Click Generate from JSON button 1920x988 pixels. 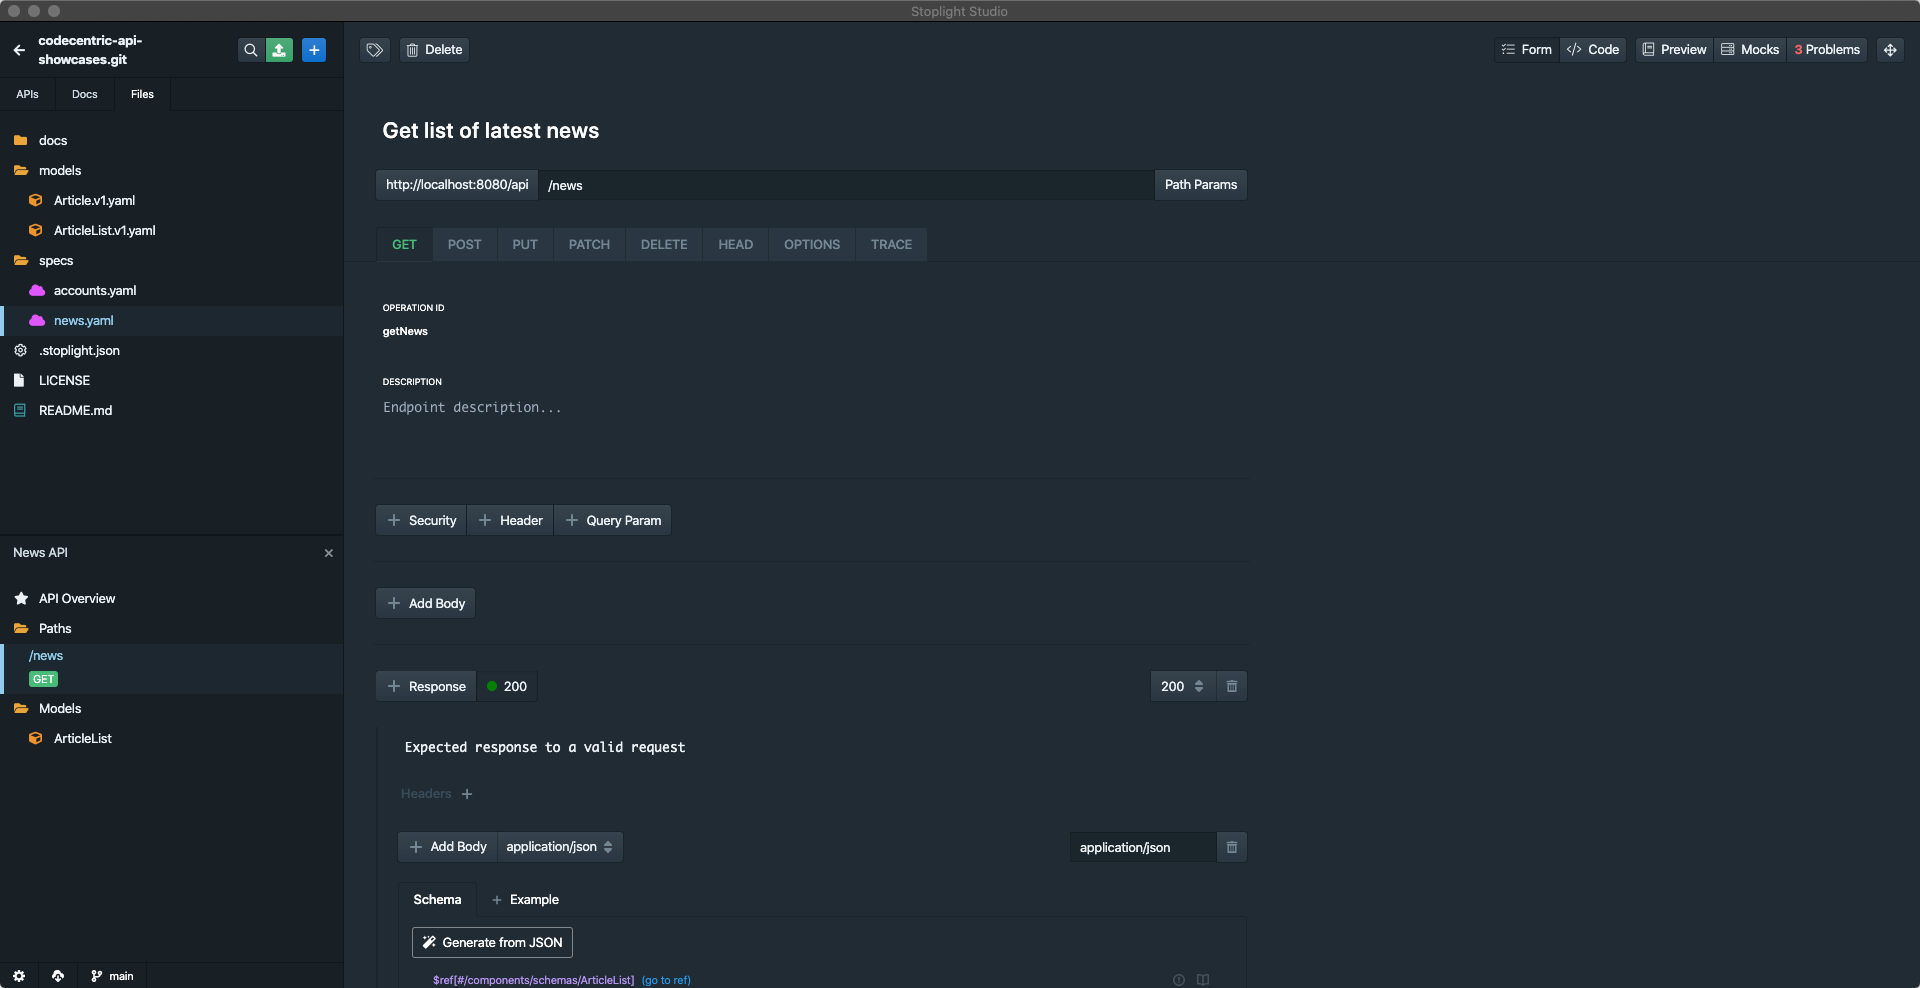click(x=492, y=942)
